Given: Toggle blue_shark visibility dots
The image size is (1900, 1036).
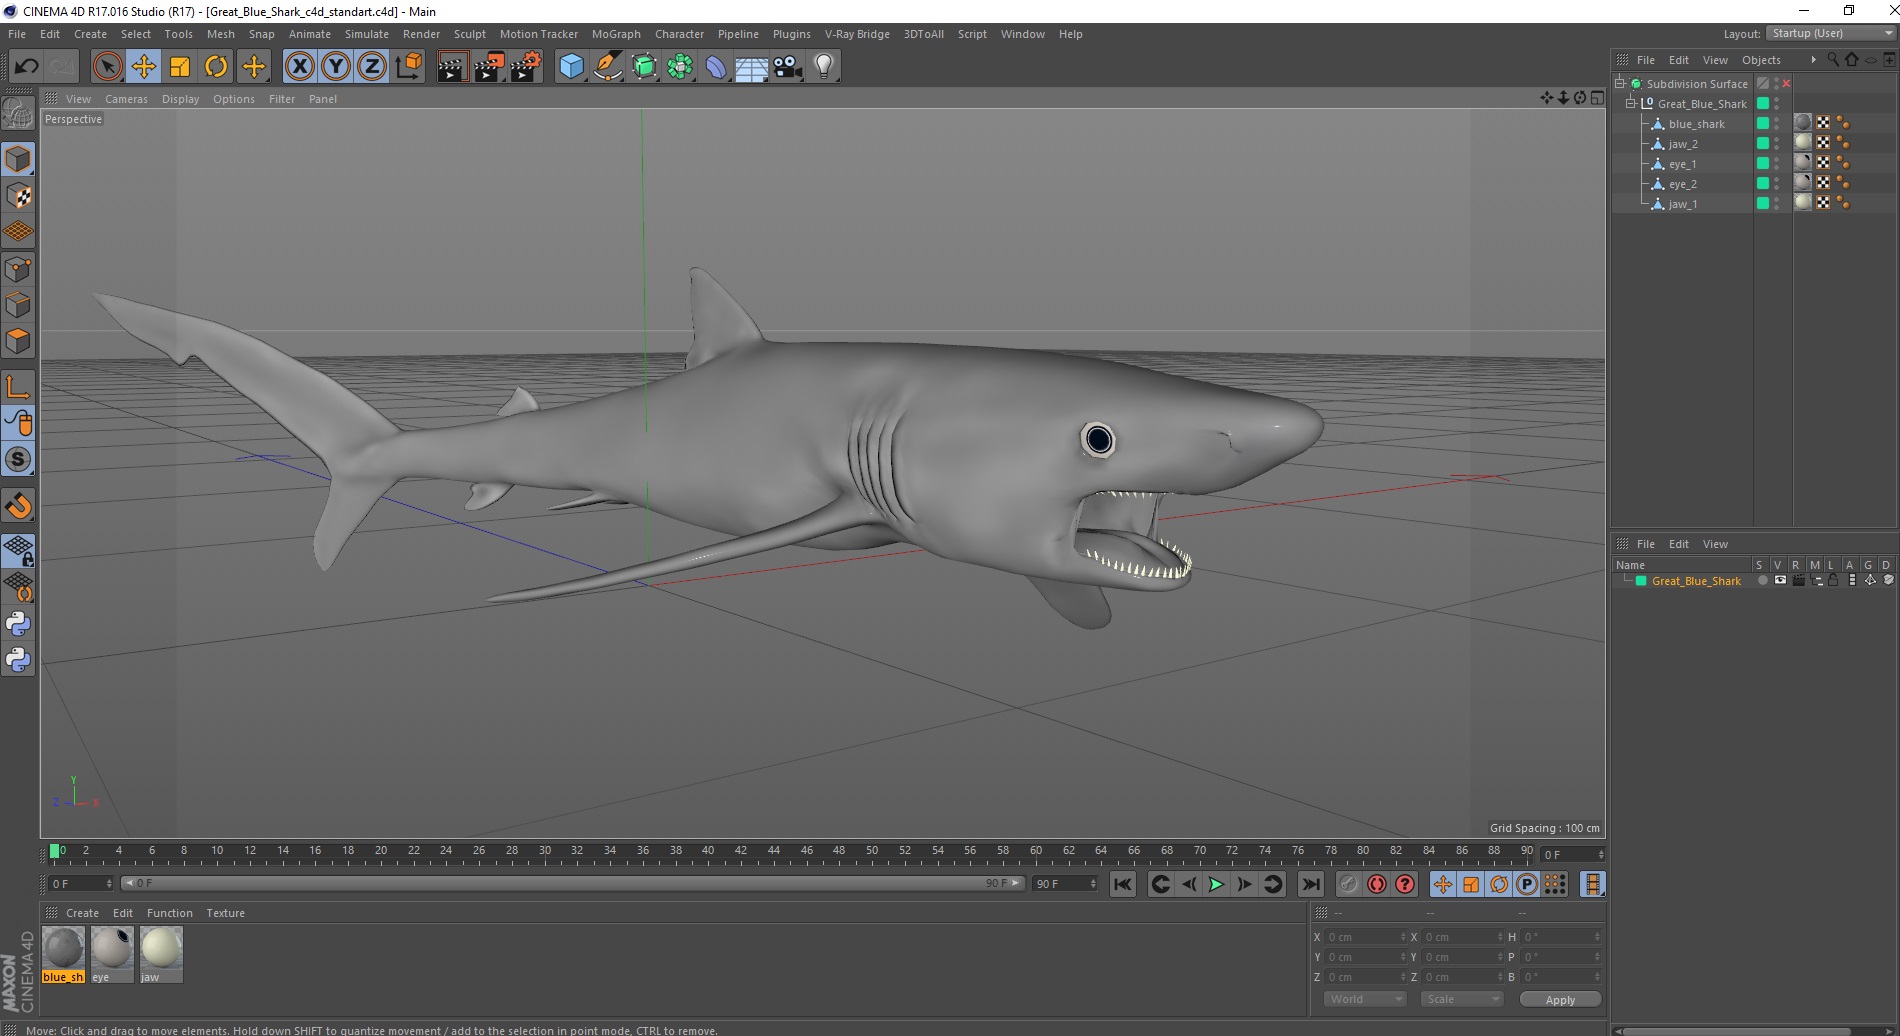Looking at the screenshot, I should pos(1777,123).
